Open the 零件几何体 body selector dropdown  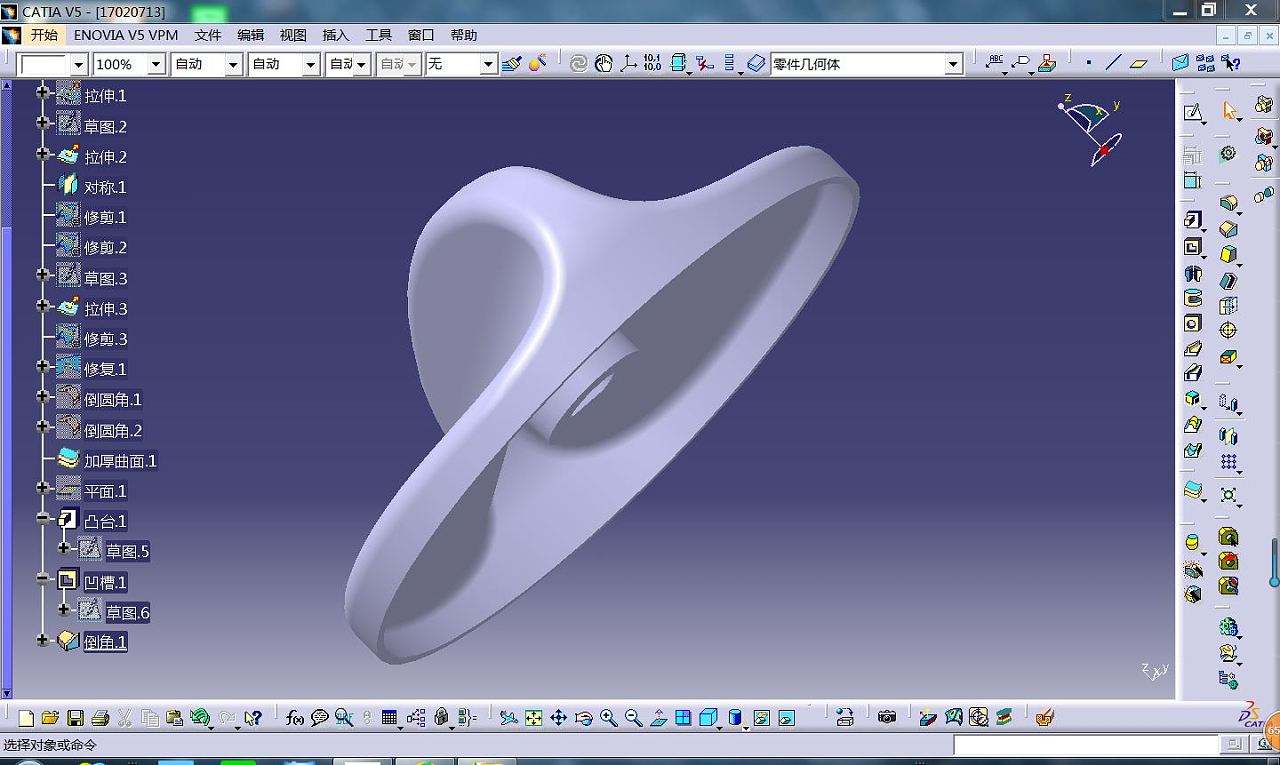(x=953, y=64)
